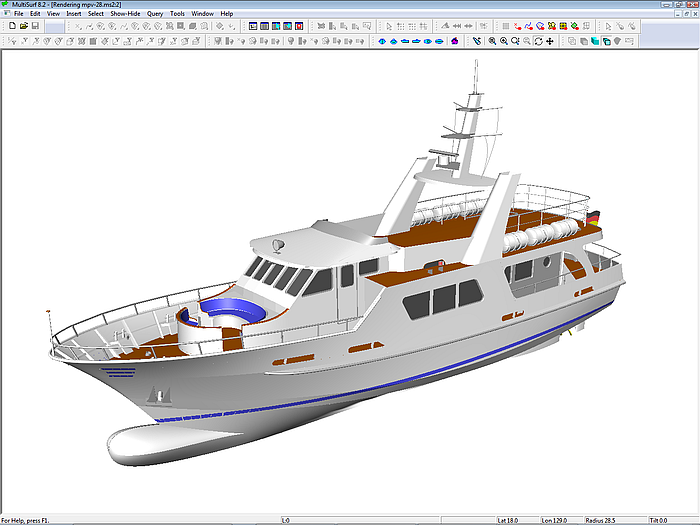Open the Query menu
This screenshot has width=700, height=525.
pos(155,14)
